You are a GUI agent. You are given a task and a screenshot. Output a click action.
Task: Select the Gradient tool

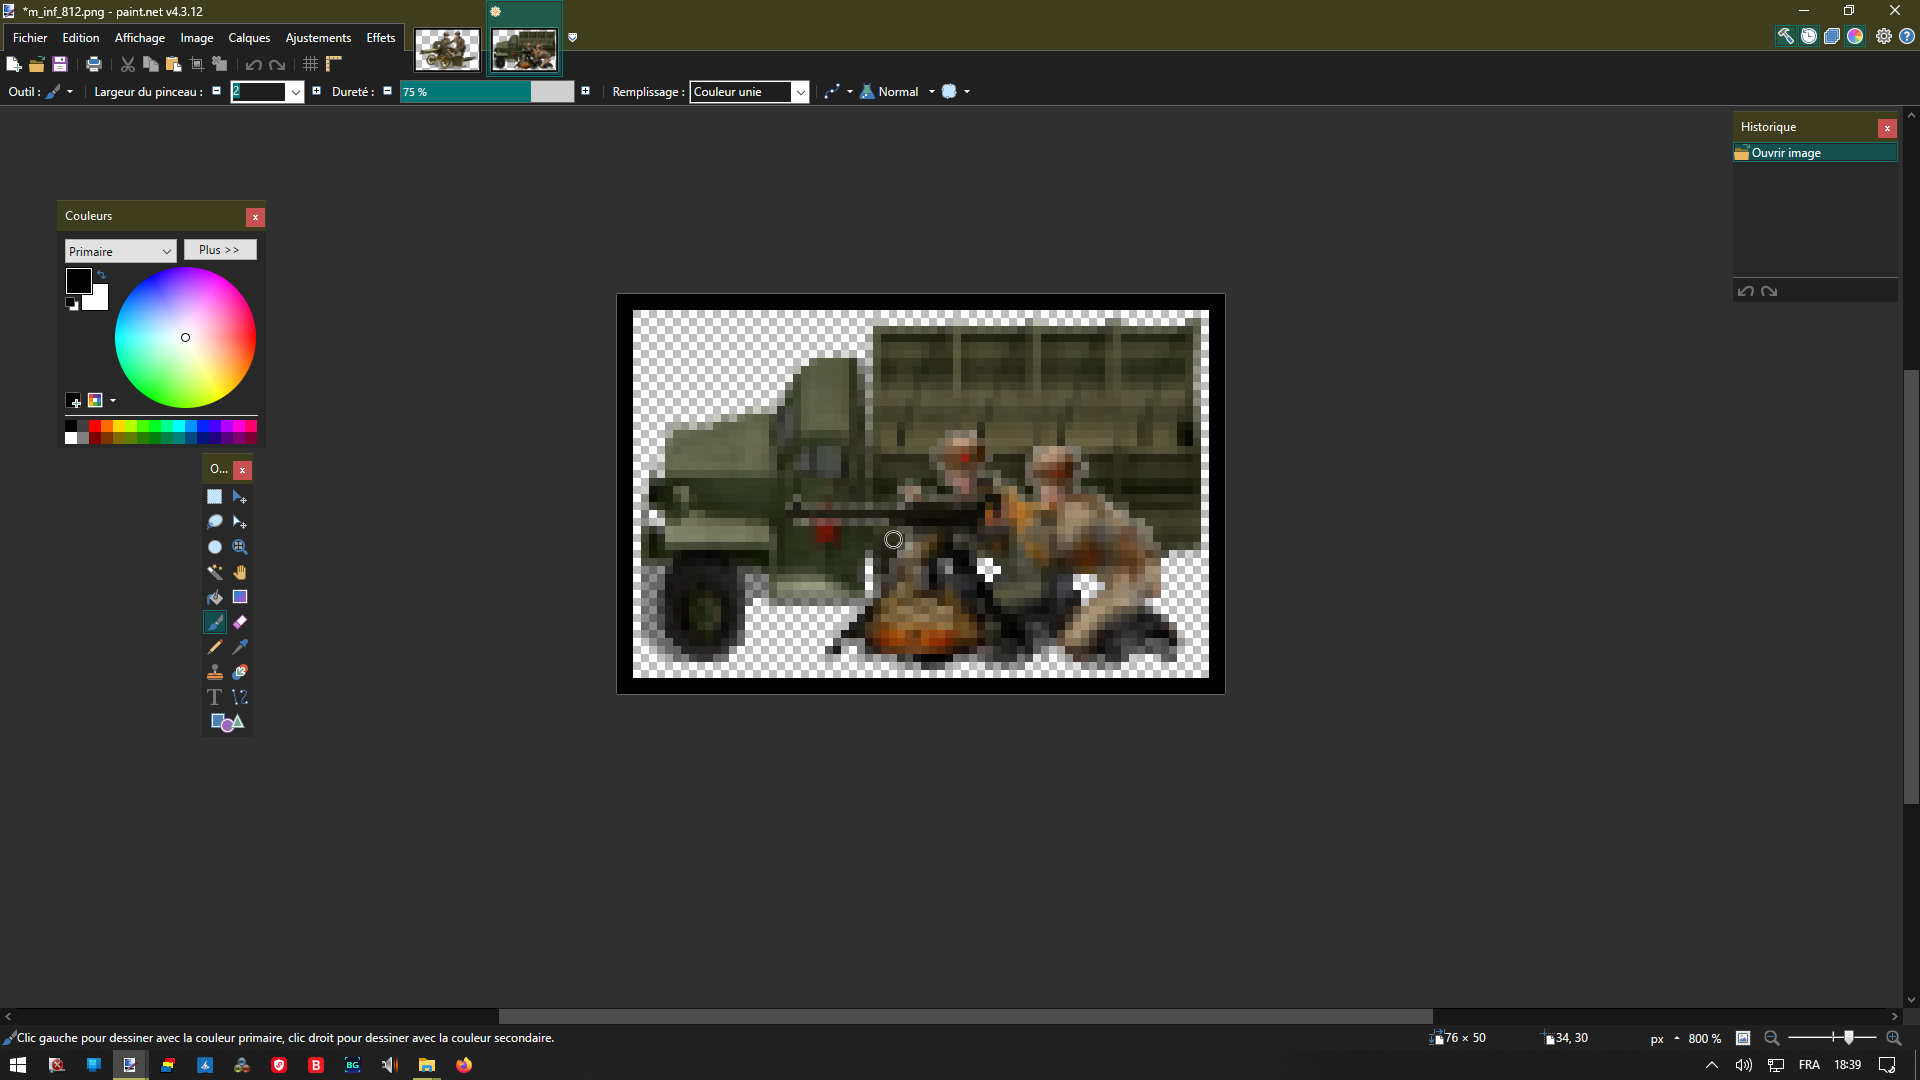coord(240,597)
